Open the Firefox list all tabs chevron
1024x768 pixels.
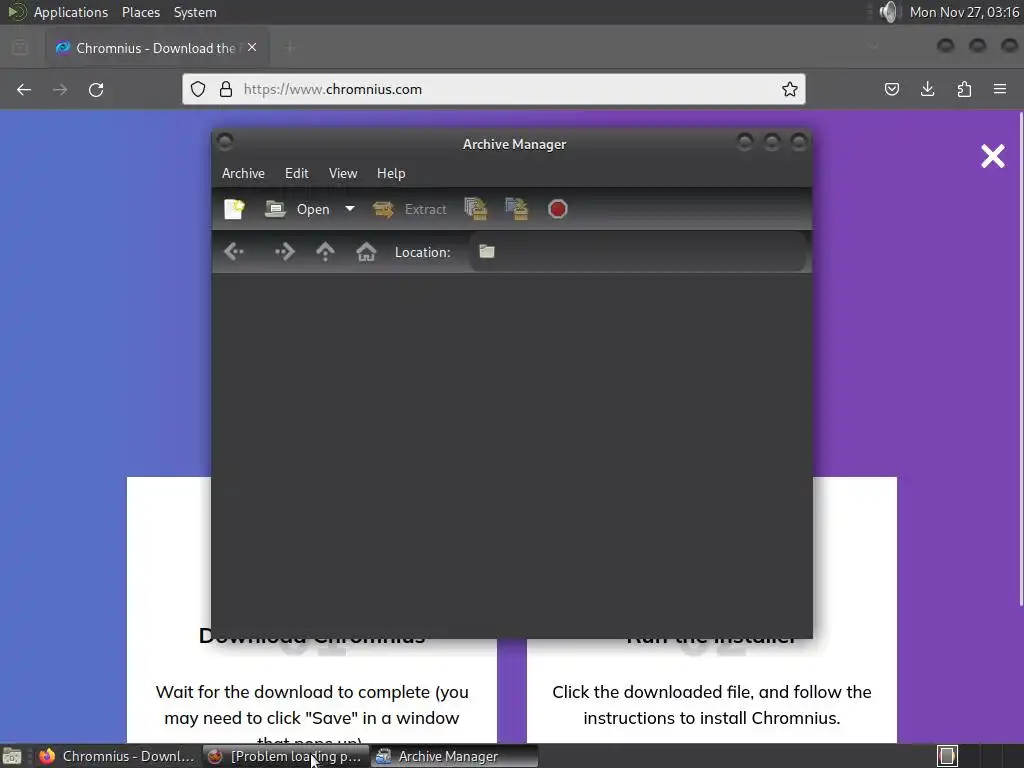[x=874, y=47]
